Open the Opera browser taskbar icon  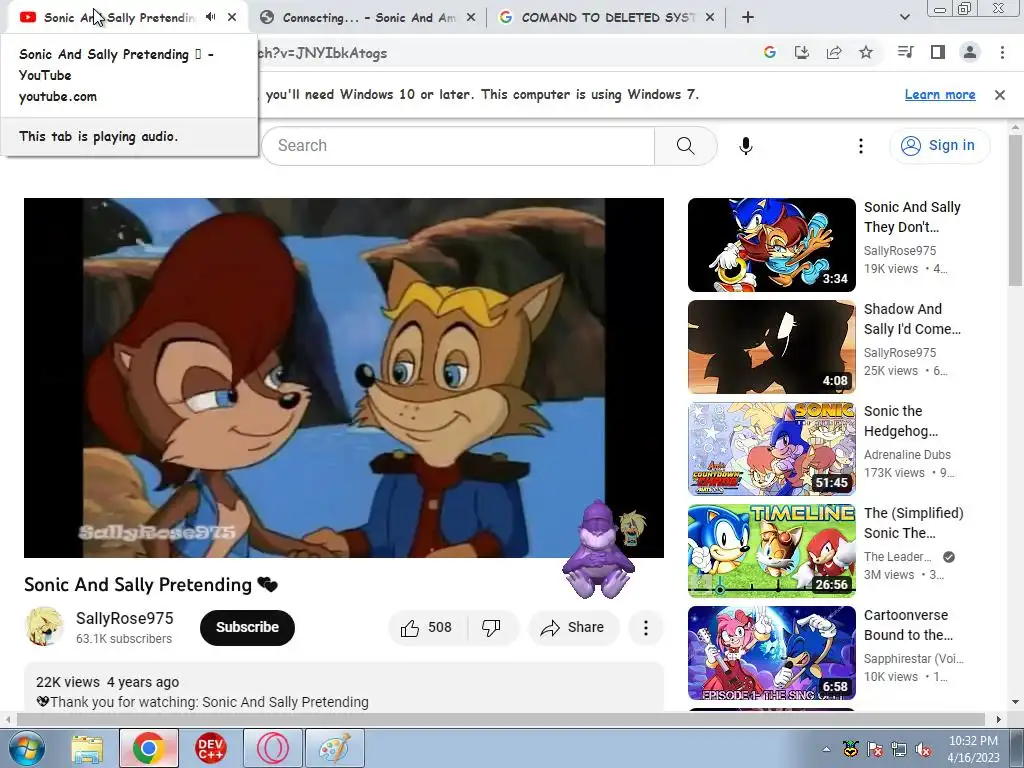point(273,748)
